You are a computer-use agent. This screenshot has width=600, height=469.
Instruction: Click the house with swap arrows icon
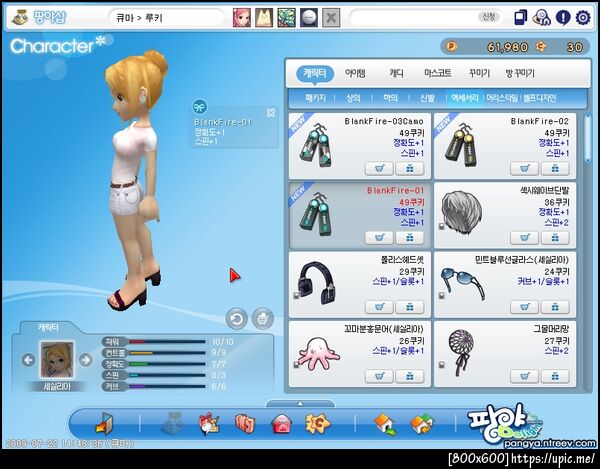(422, 424)
